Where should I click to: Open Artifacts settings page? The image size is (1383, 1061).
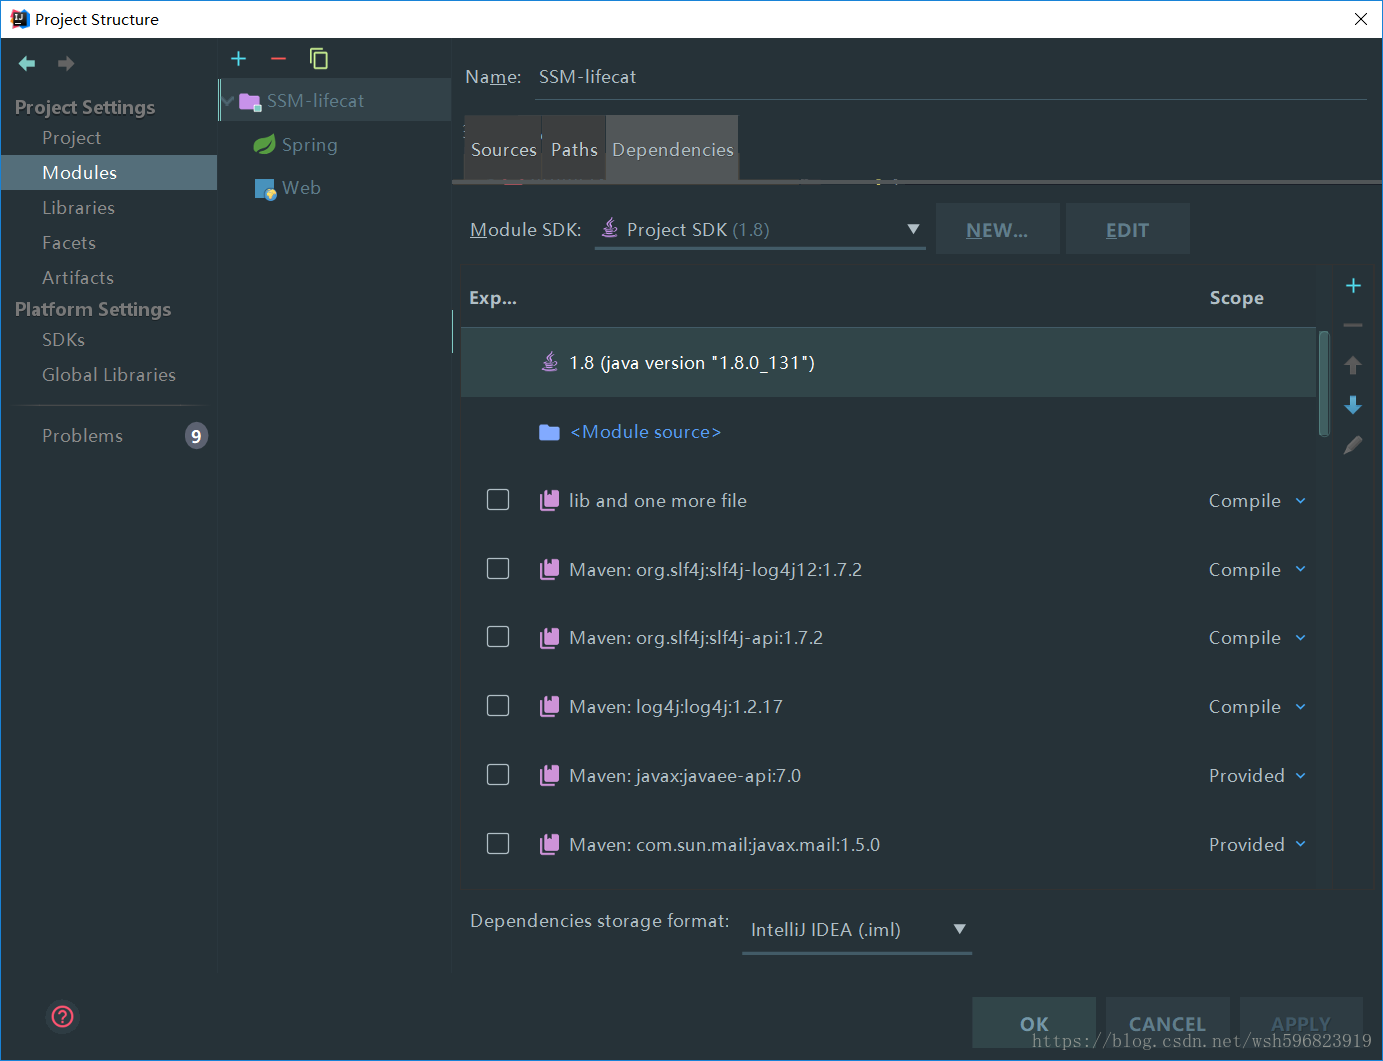click(x=78, y=278)
